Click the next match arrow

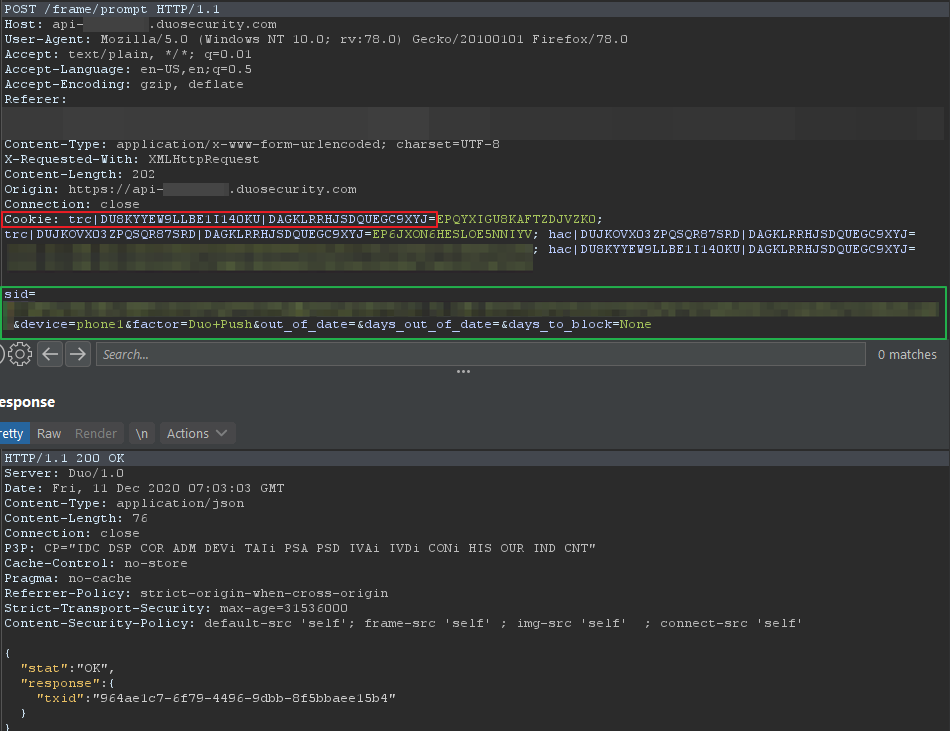78,354
